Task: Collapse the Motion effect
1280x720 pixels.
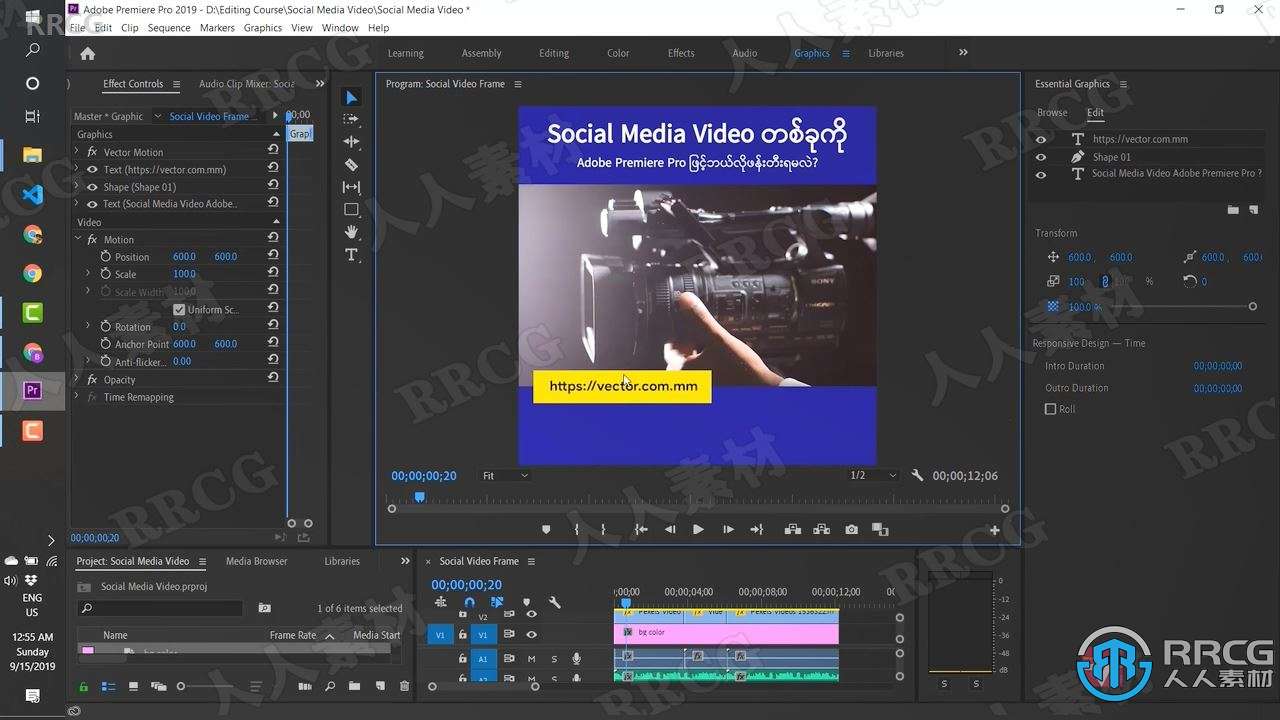Action: tap(76, 240)
